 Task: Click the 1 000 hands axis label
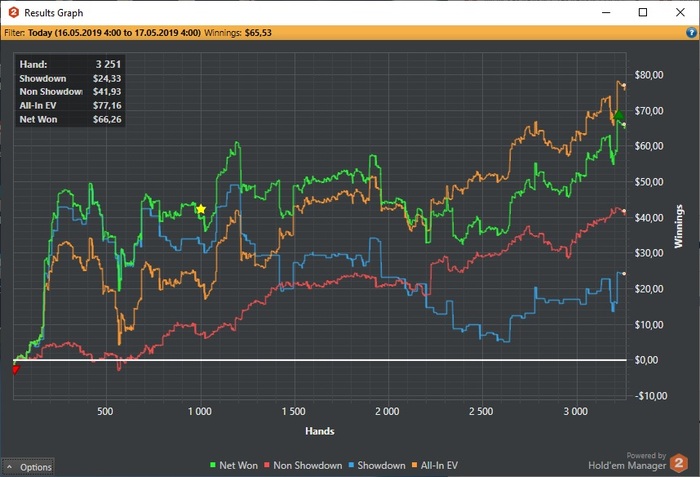coord(200,411)
